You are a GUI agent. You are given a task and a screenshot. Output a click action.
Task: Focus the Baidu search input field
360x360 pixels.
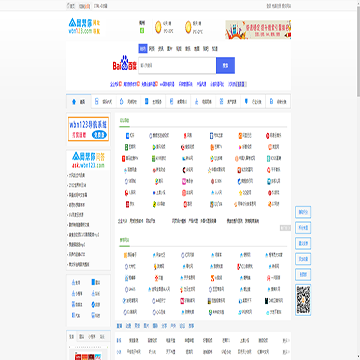(x=177, y=65)
